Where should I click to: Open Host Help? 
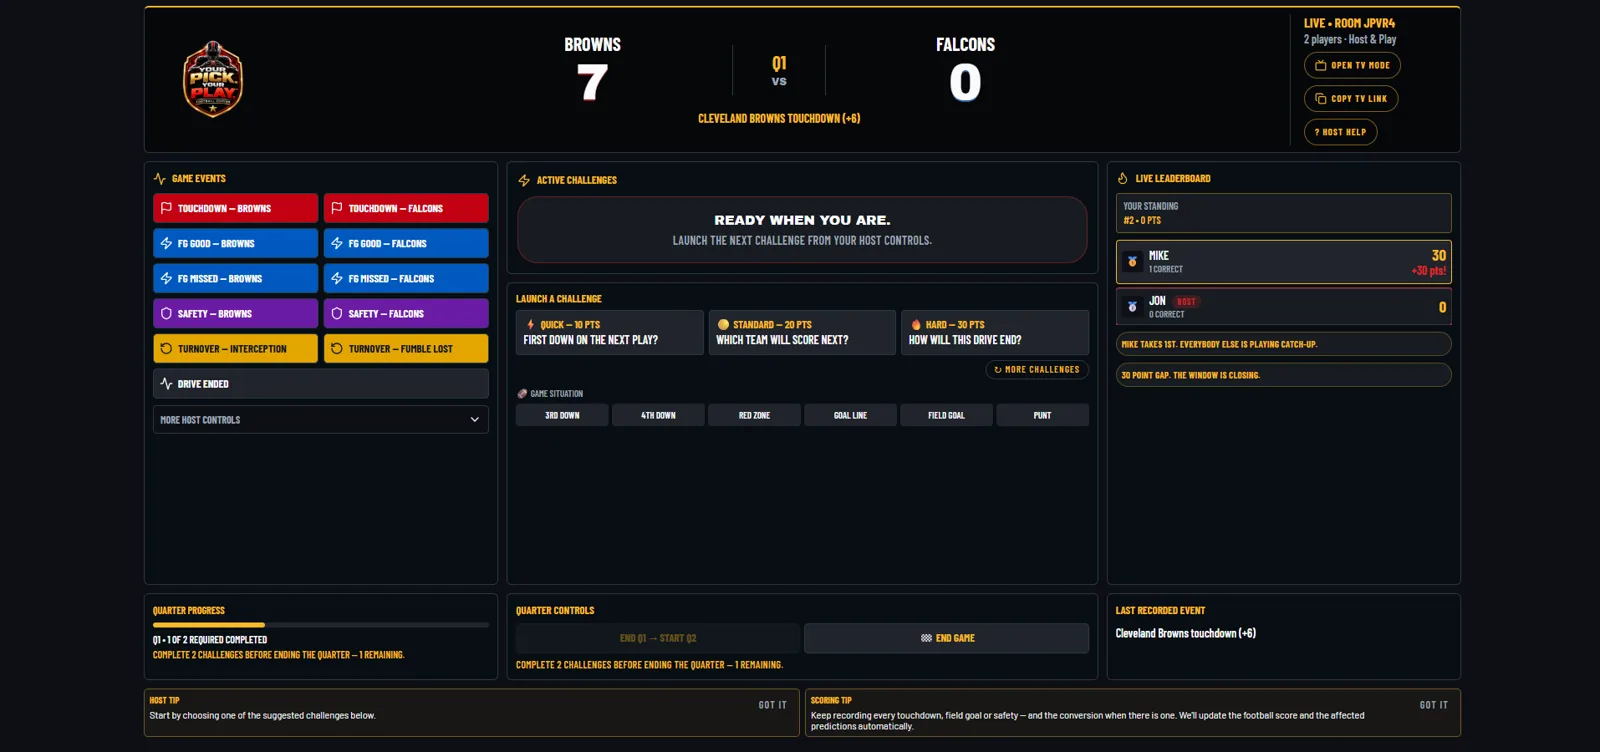(1340, 132)
